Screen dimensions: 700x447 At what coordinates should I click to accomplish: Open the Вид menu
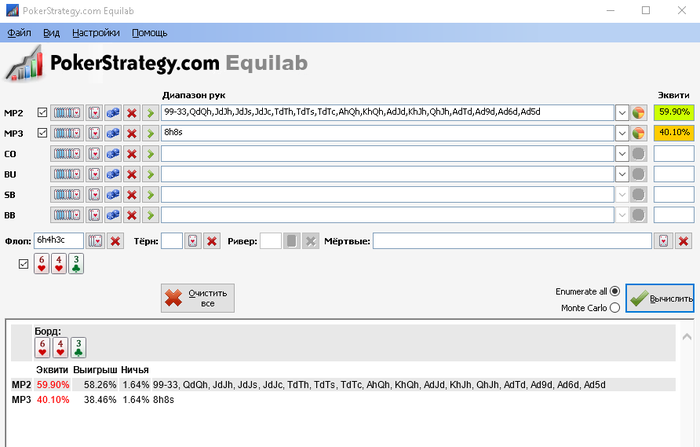point(52,33)
